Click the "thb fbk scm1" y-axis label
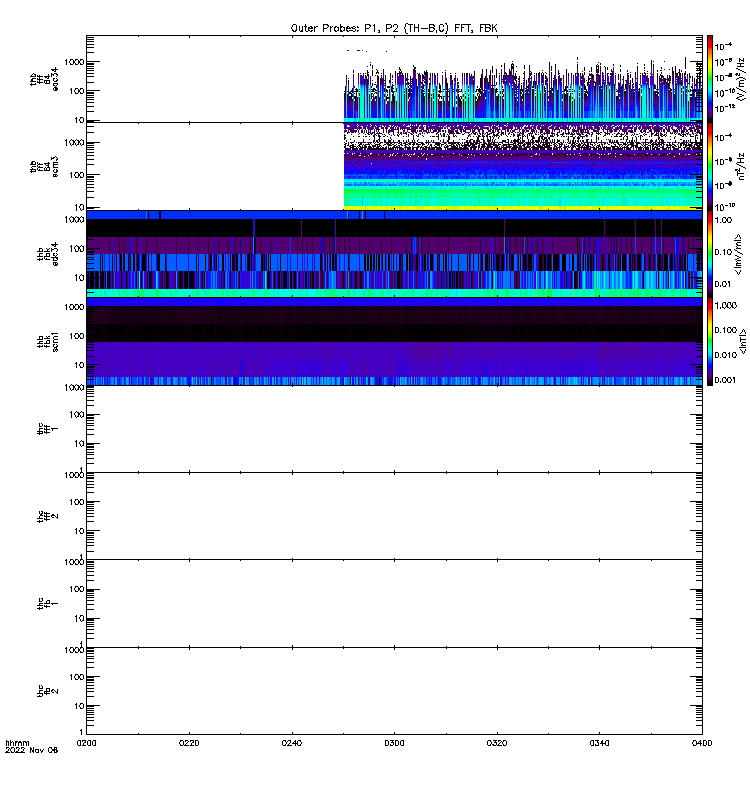 [48, 342]
